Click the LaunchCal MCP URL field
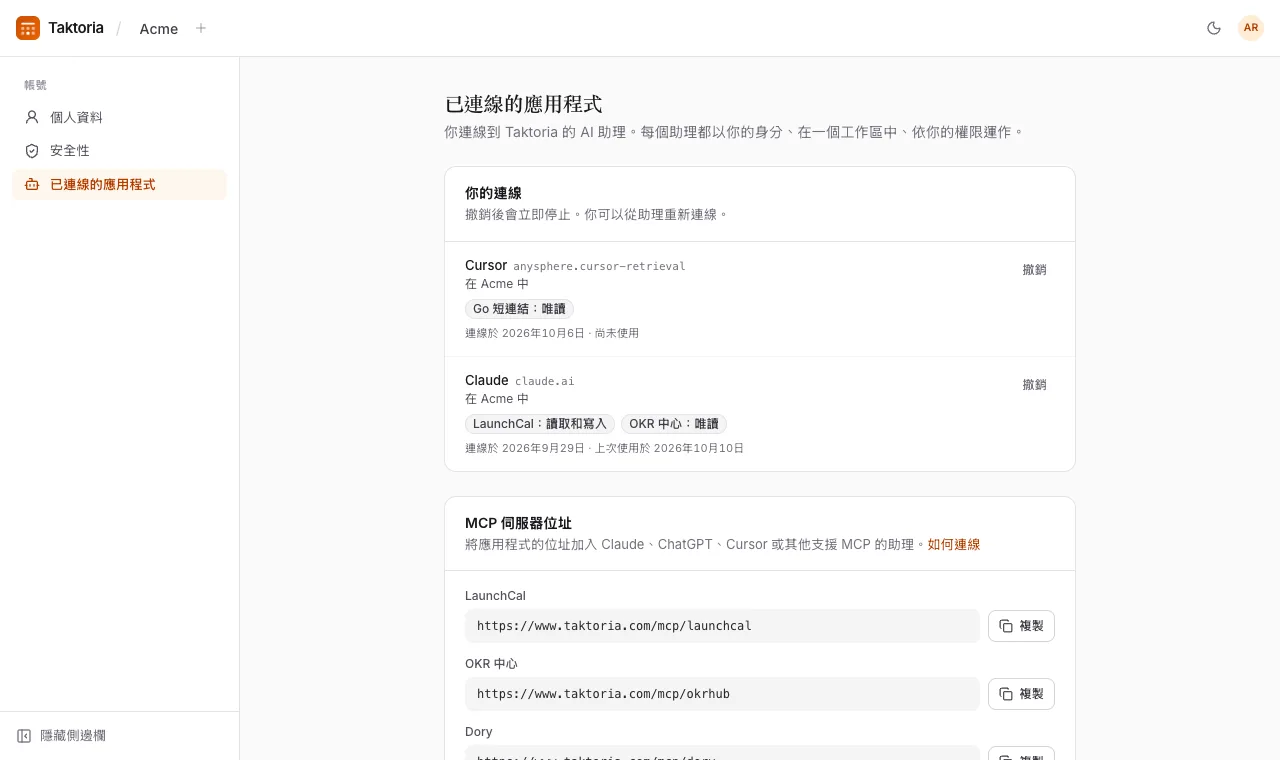The width and height of the screenshot is (1280, 760). click(x=722, y=626)
